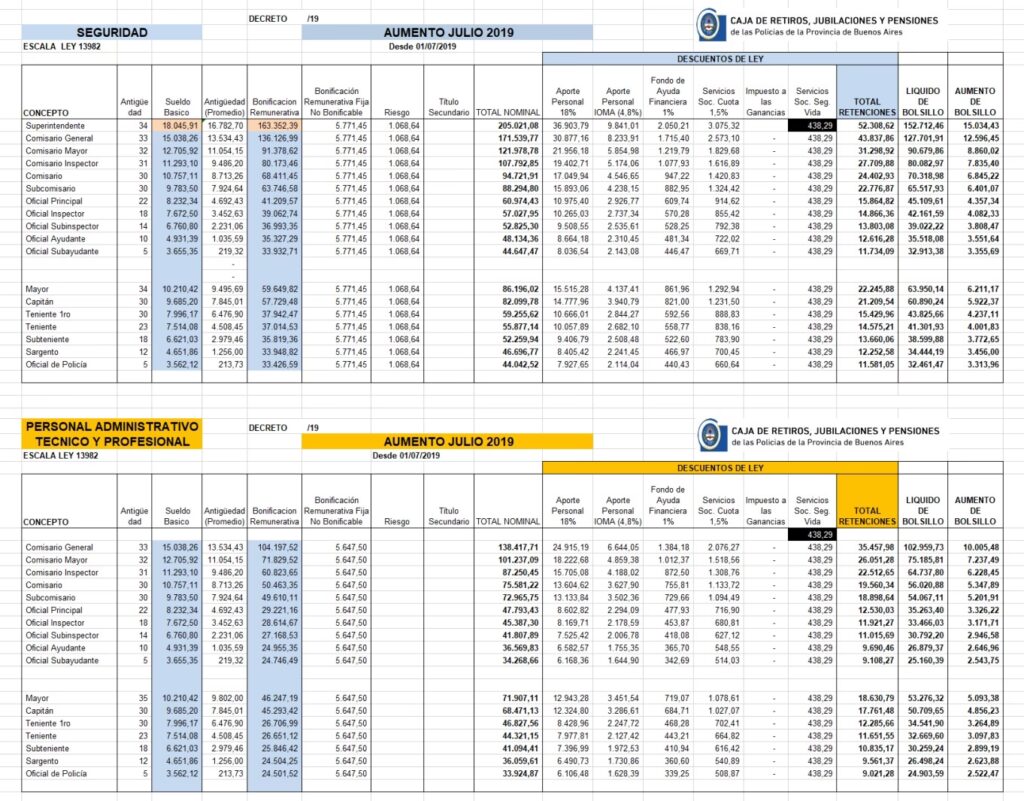The image size is (1024, 801).
Task: Select the 163.352,39 Bonificacion Remunerativa cell
Action: point(275,125)
